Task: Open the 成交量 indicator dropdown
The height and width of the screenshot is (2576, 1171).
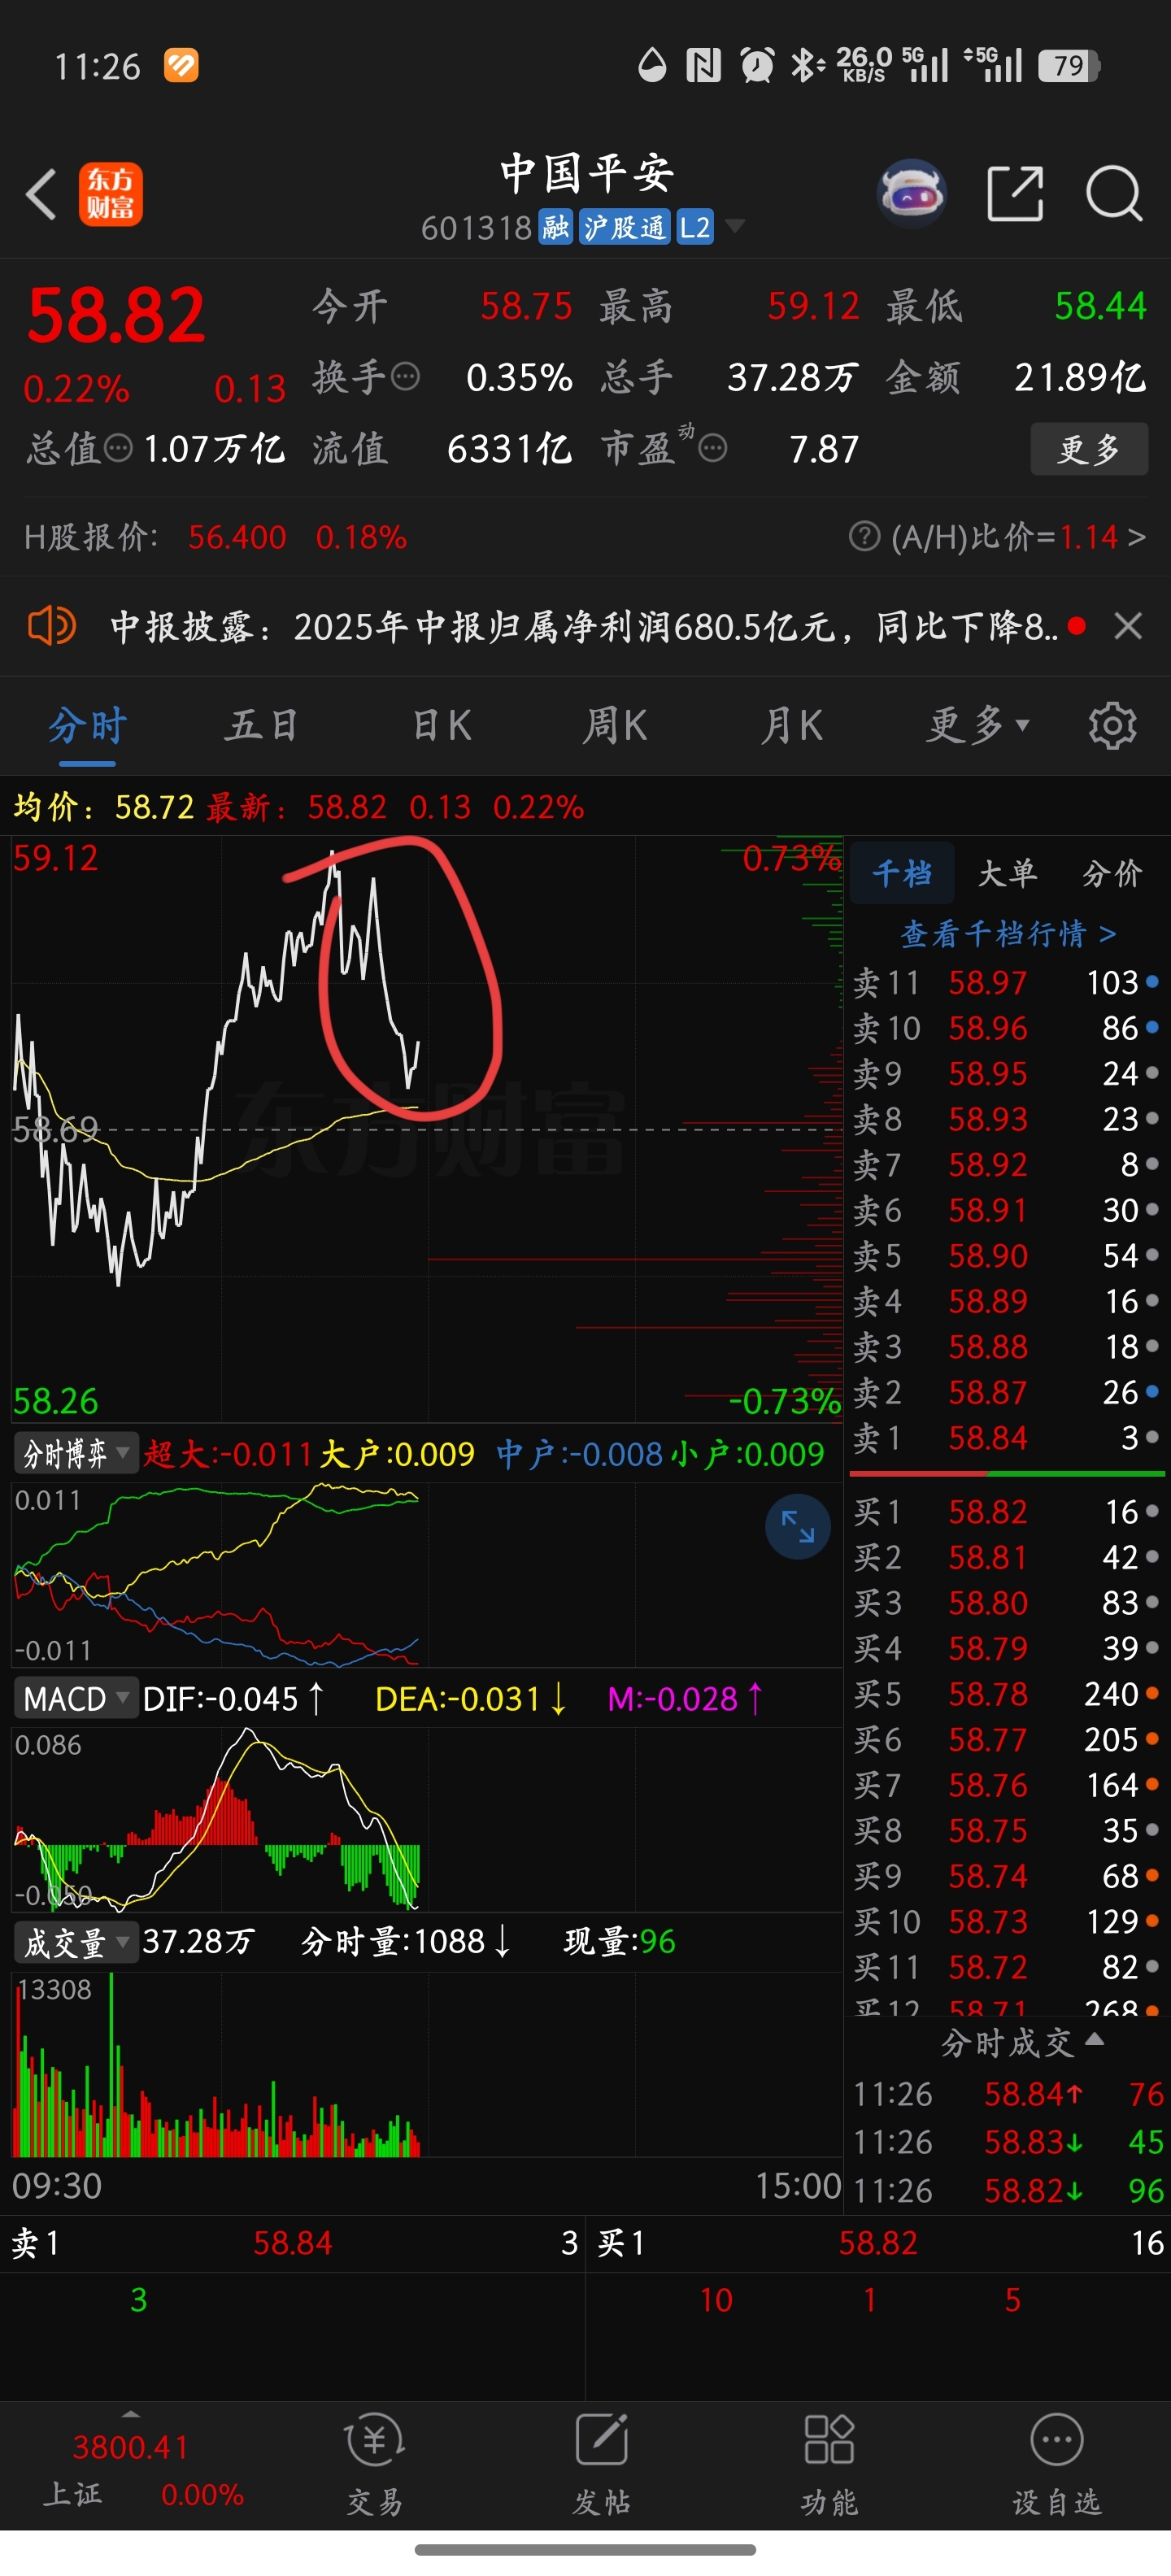Action: pos(75,1942)
